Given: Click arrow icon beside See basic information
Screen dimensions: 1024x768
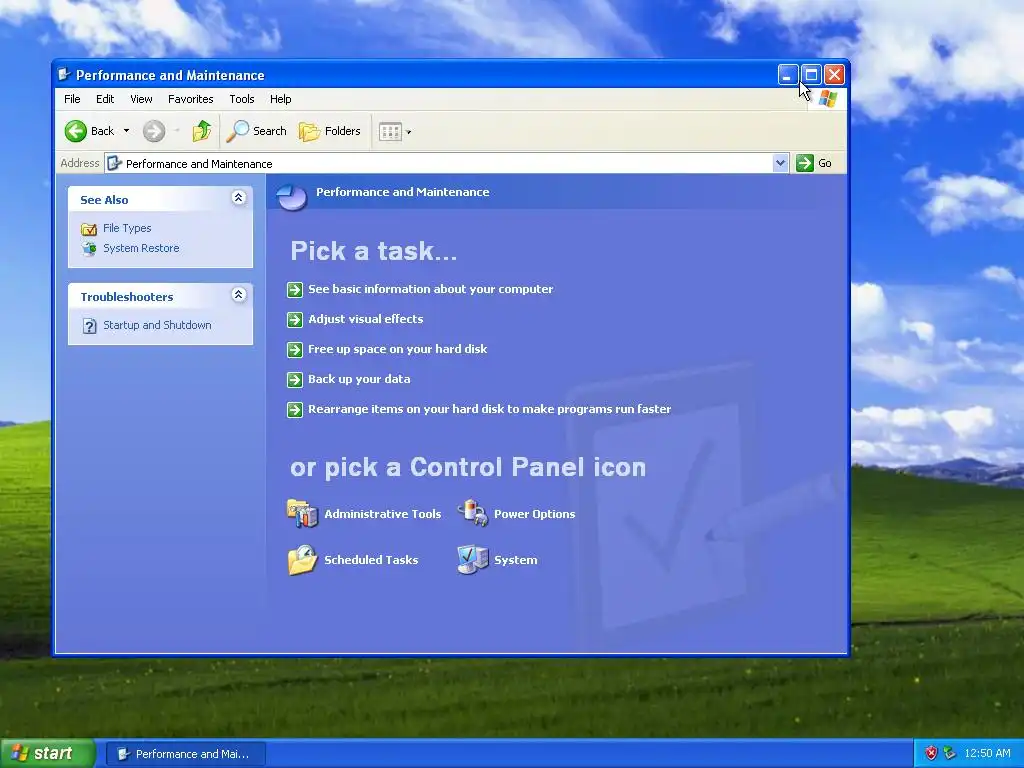Looking at the screenshot, I should coord(295,290).
